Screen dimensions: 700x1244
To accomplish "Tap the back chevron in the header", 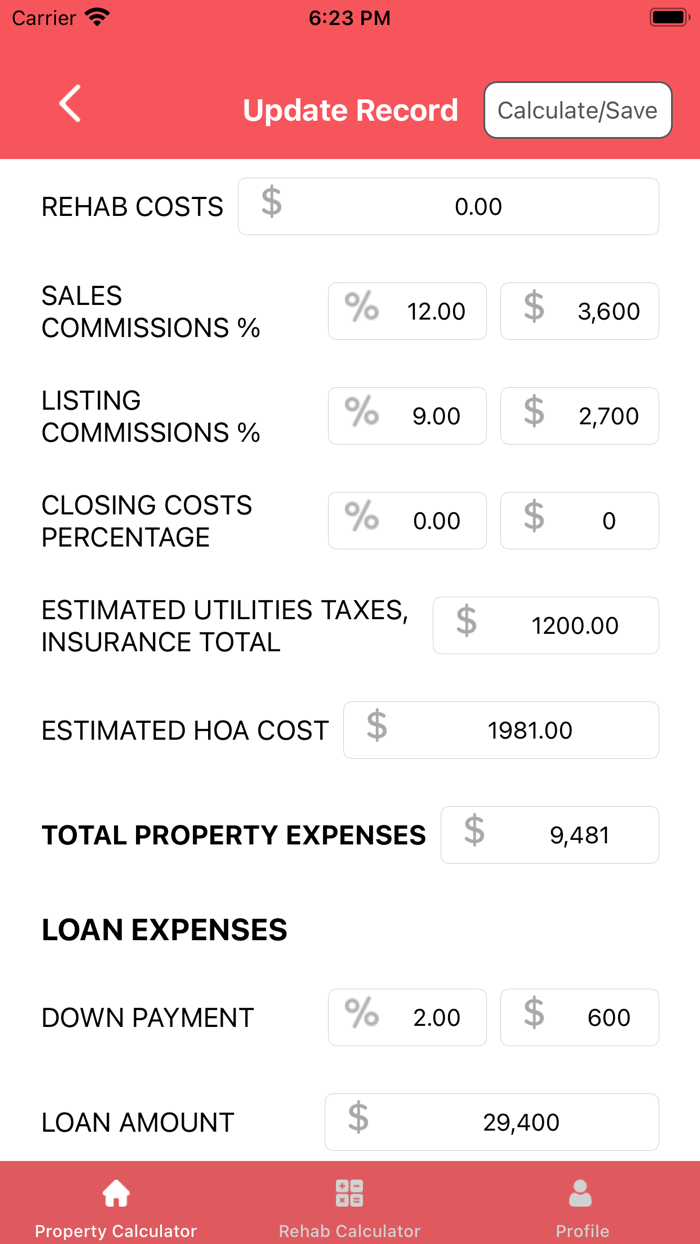I will pyautogui.click(x=69, y=103).
